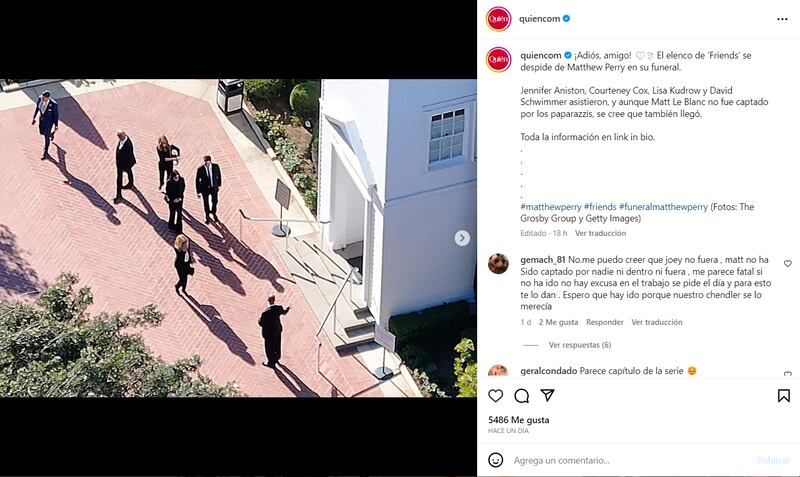Click Ver traducción under gemach_81 comment

(657, 322)
